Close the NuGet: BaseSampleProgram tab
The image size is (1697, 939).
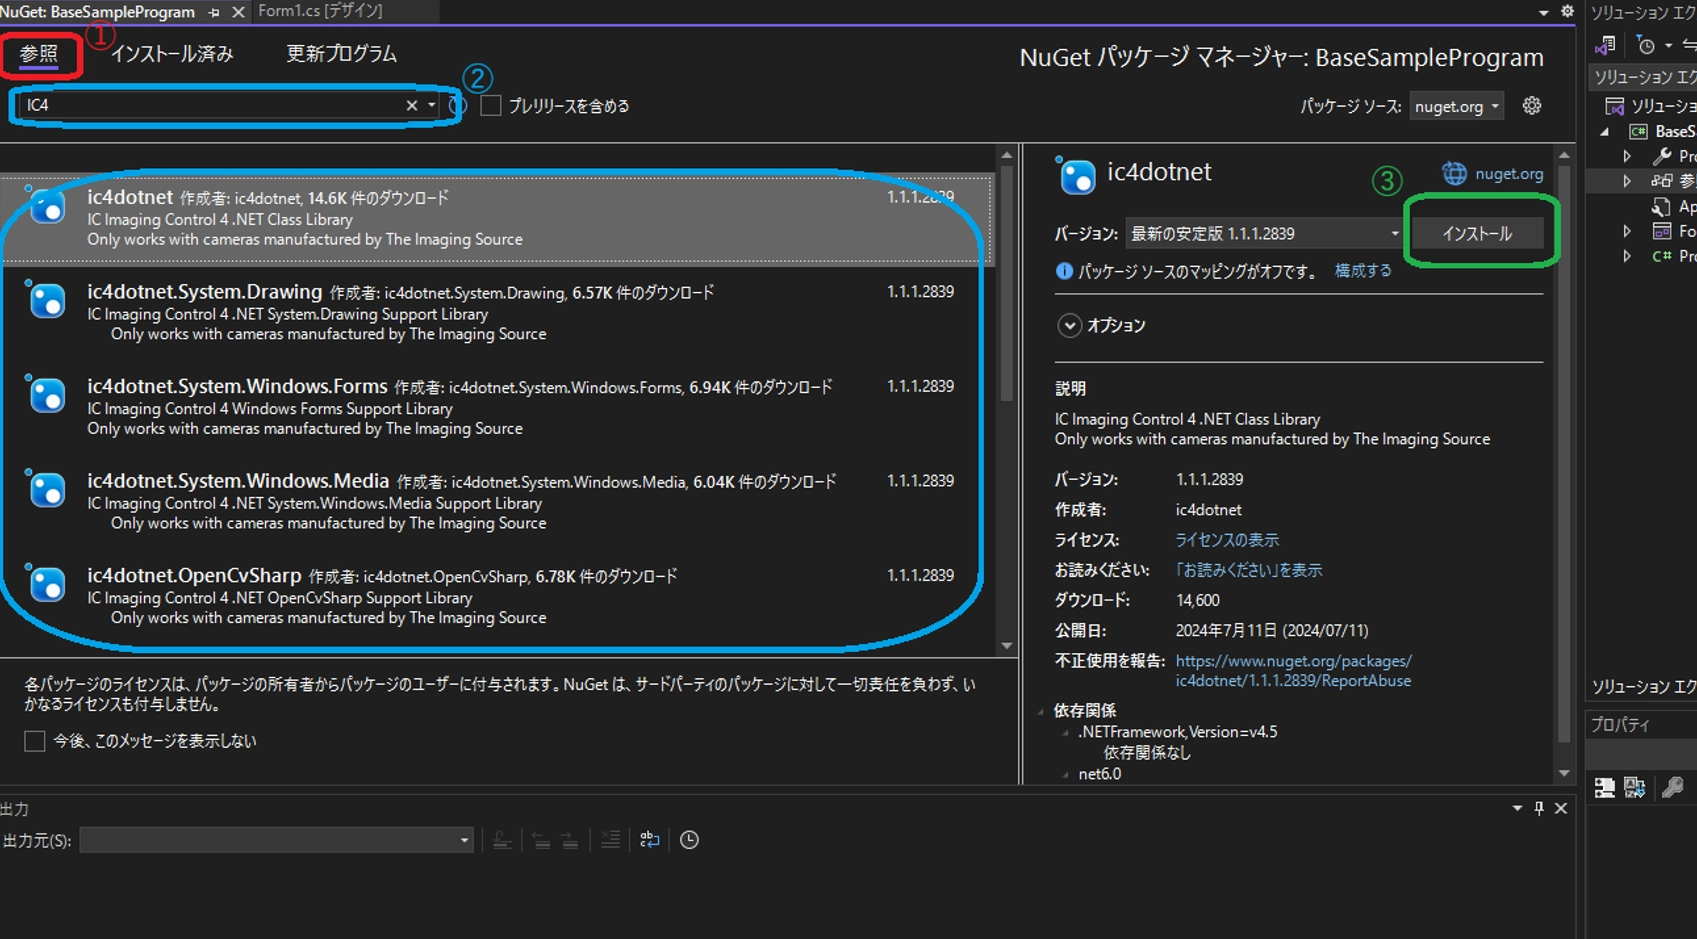coord(238,12)
